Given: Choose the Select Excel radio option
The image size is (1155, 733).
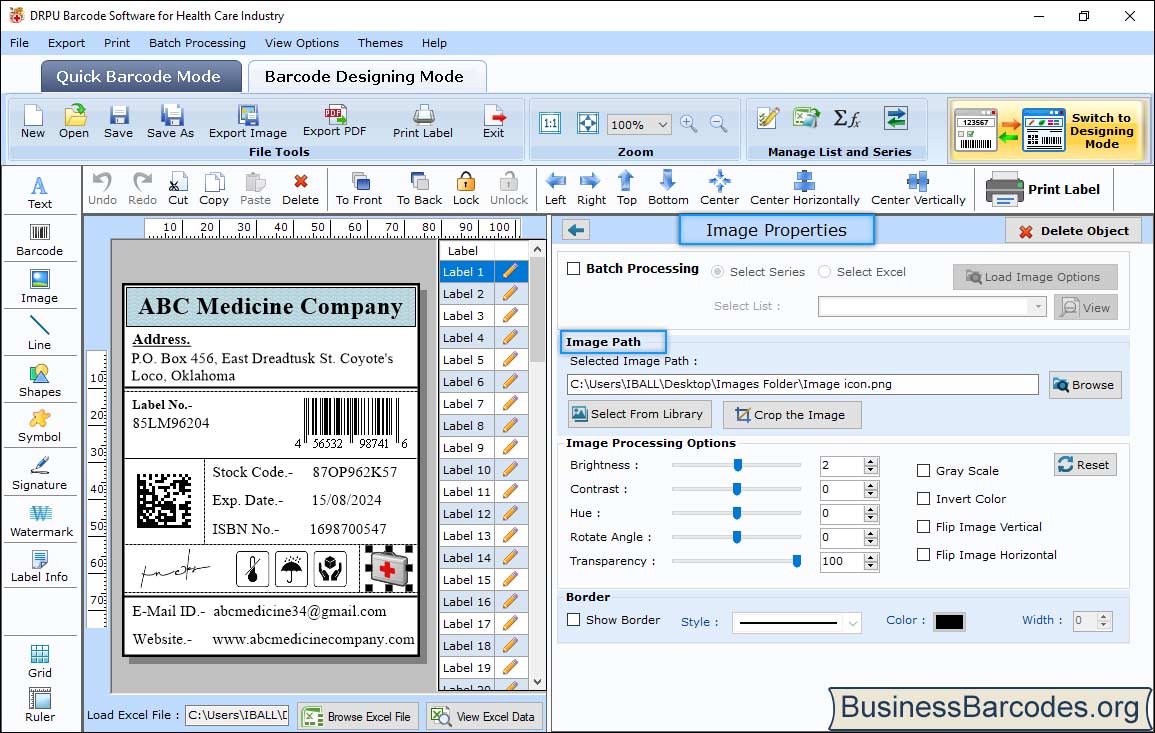Looking at the screenshot, I should click(x=824, y=272).
